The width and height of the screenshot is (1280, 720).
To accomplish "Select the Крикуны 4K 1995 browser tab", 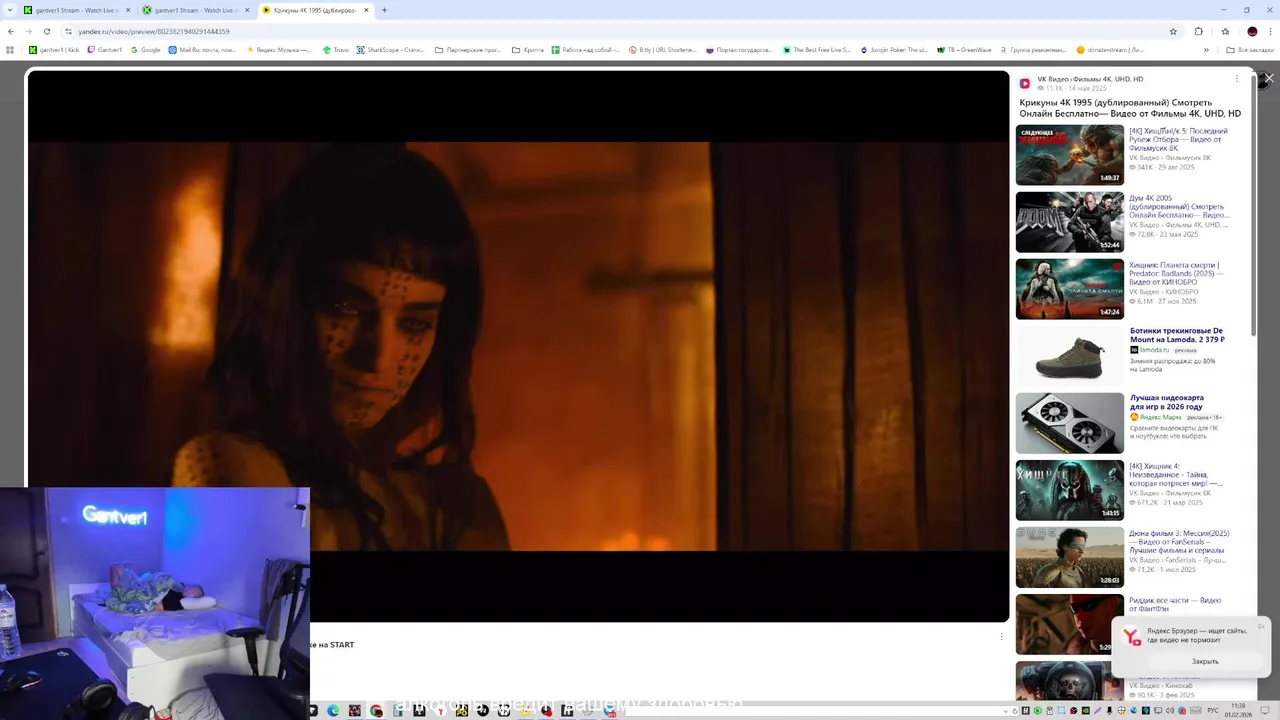I will coord(314,10).
